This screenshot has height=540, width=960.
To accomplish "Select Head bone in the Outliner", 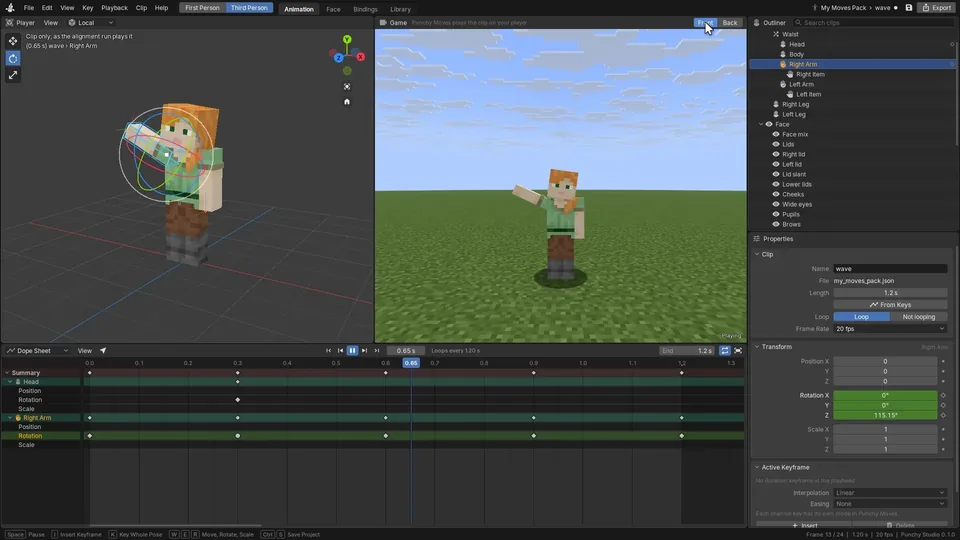I will (x=797, y=44).
